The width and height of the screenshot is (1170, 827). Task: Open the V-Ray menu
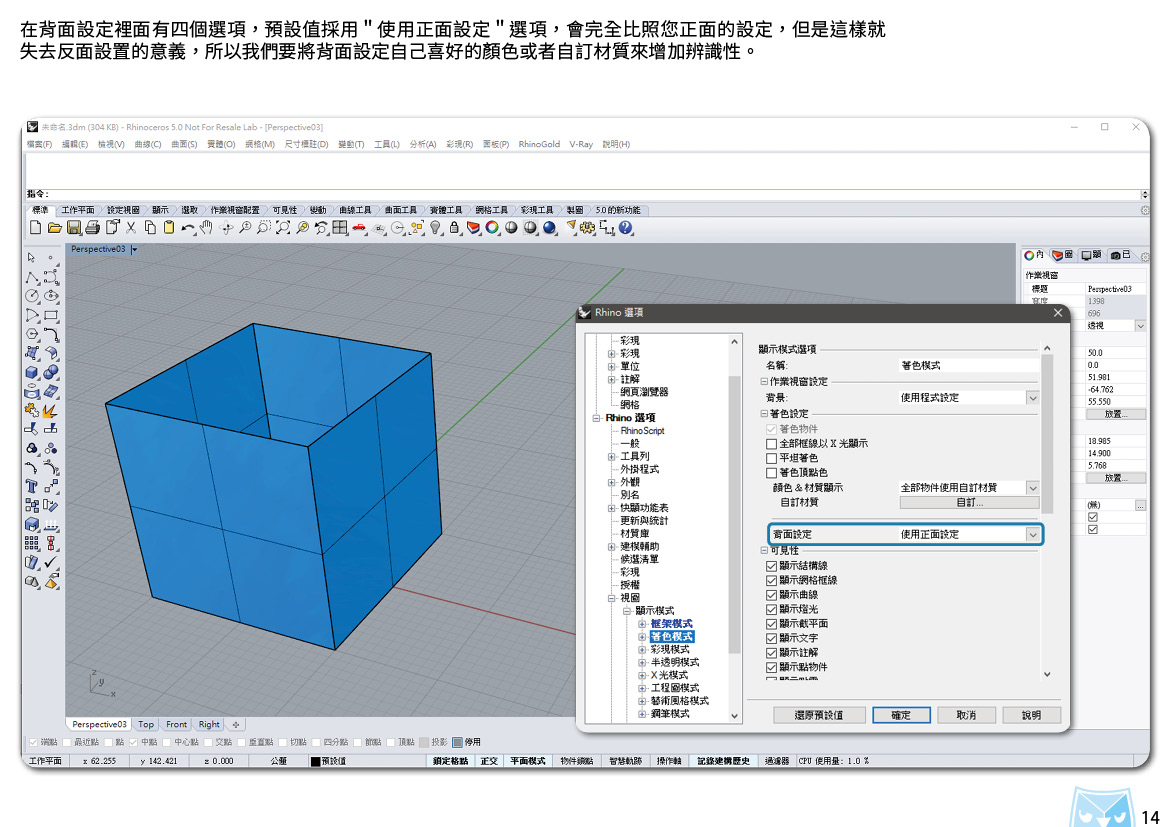581,144
